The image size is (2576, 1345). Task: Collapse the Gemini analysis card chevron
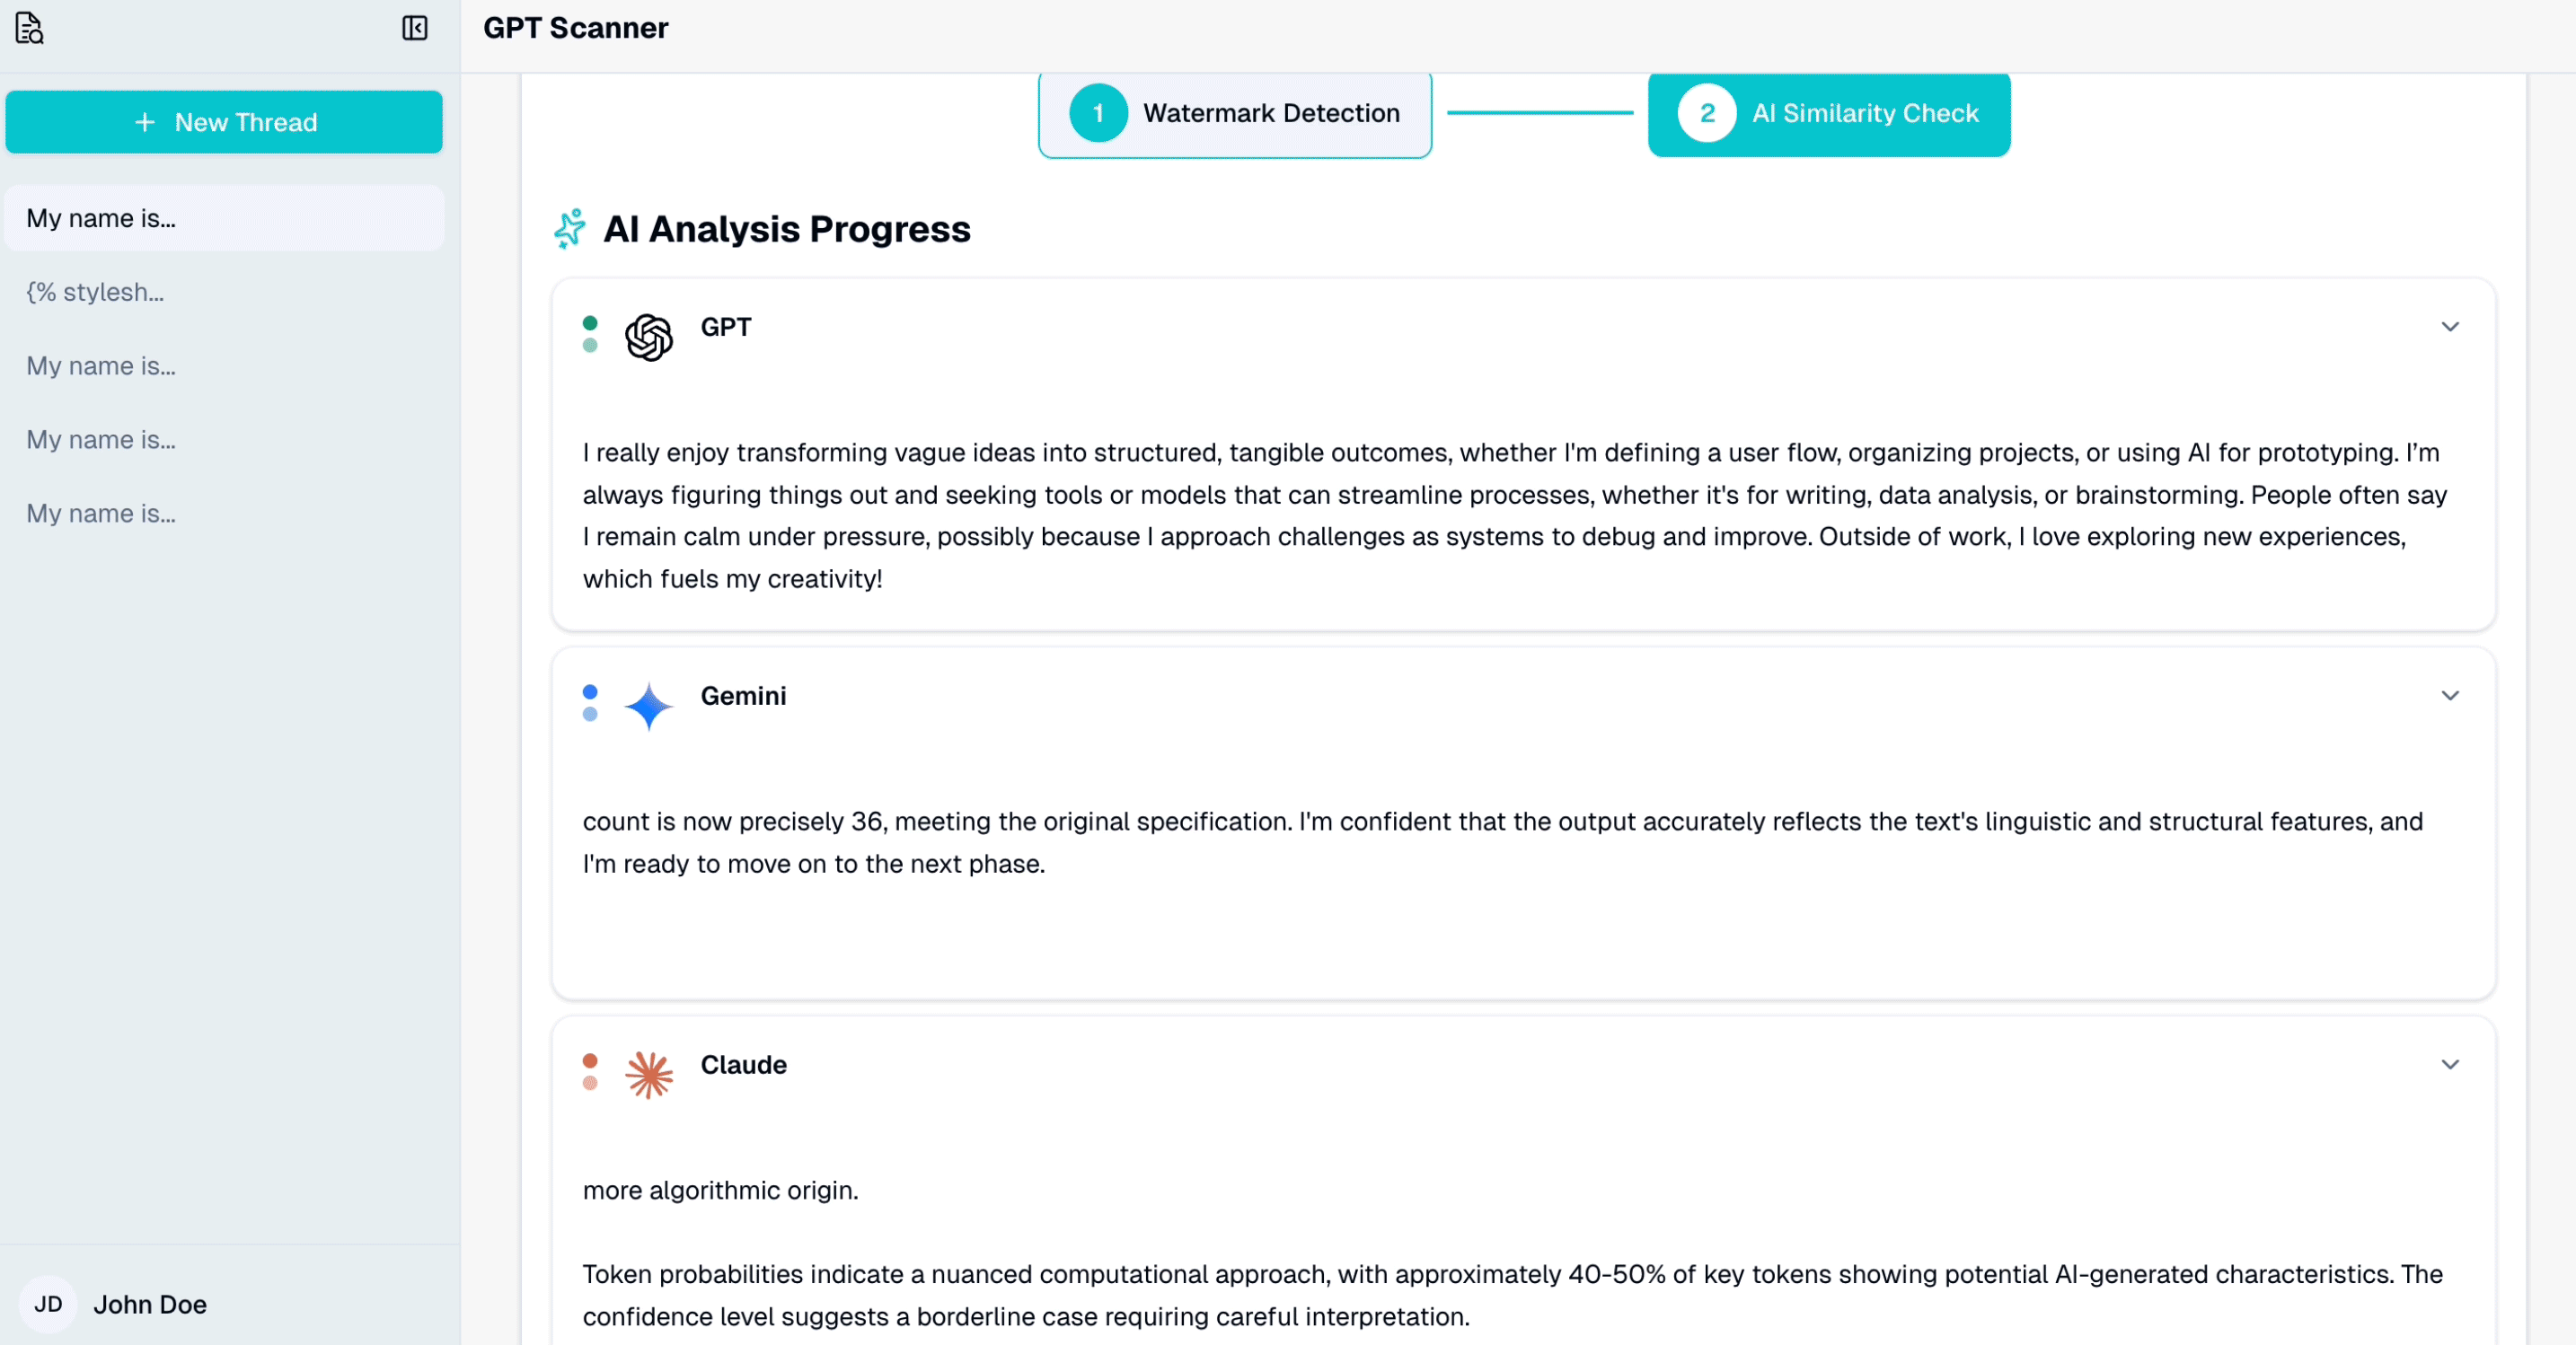(2449, 696)
